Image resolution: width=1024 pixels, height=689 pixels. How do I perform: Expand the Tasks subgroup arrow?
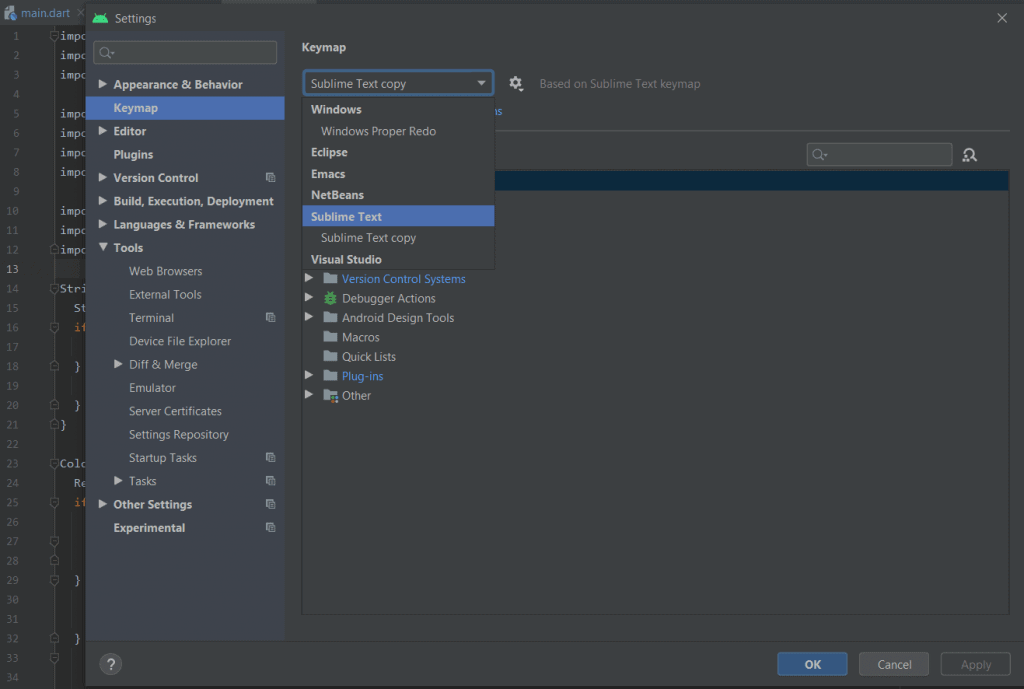[x=118, y=481]
